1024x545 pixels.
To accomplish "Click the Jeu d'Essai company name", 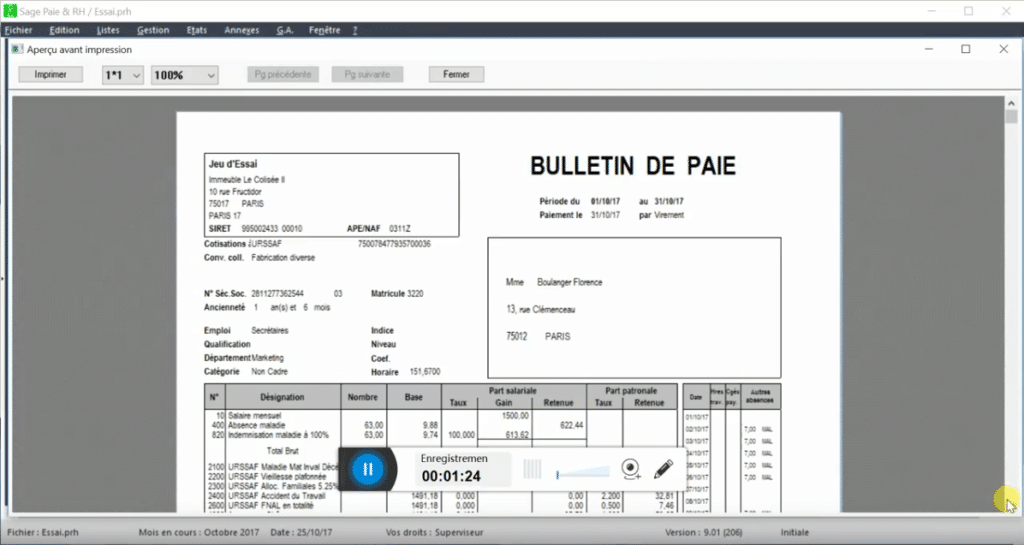I will pyautogui.click(x=232, y=164).
